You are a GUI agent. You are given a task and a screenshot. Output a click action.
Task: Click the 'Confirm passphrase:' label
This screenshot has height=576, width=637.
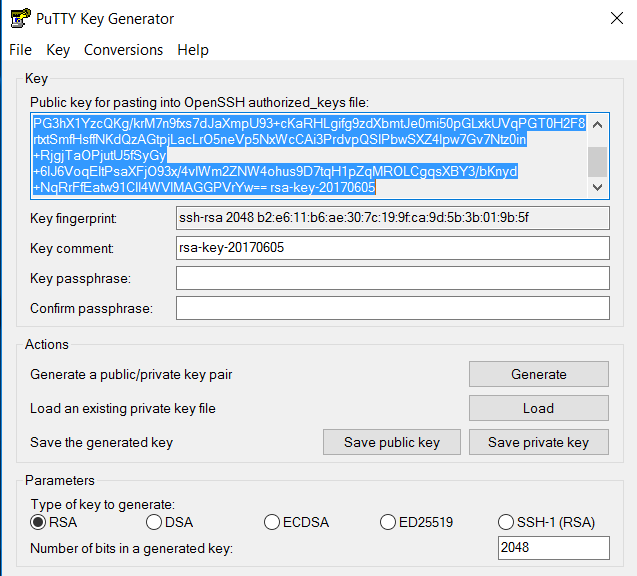pyautogui.click(x=91, y=309)
